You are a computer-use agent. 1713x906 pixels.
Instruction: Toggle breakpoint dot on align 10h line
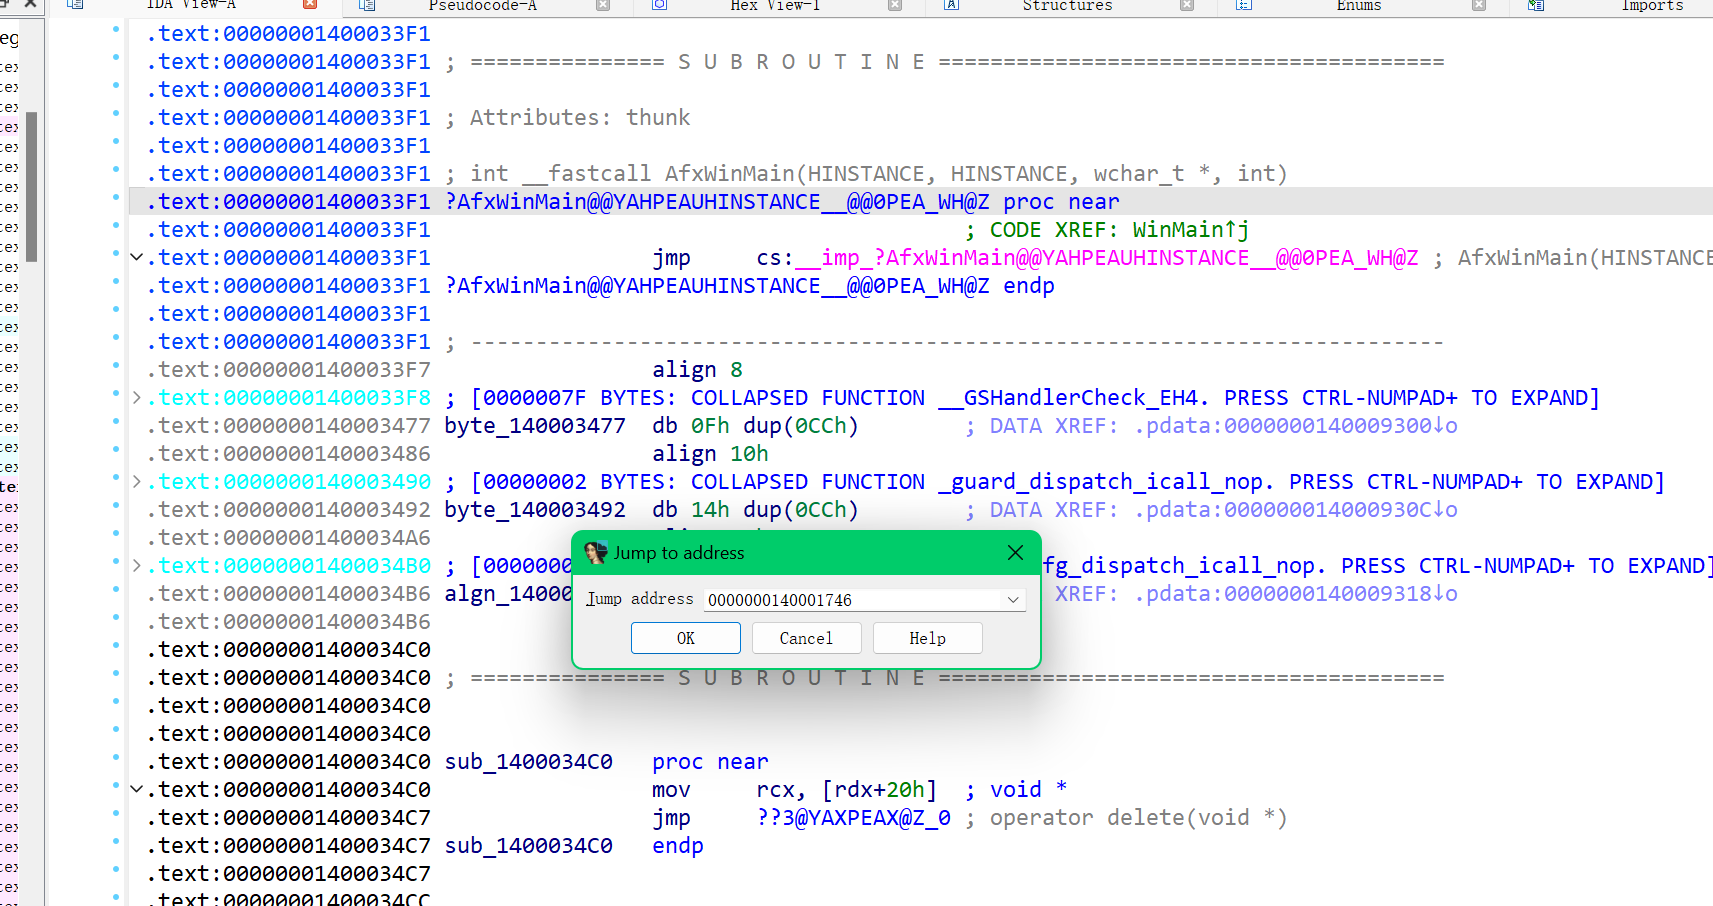point(116,449)
